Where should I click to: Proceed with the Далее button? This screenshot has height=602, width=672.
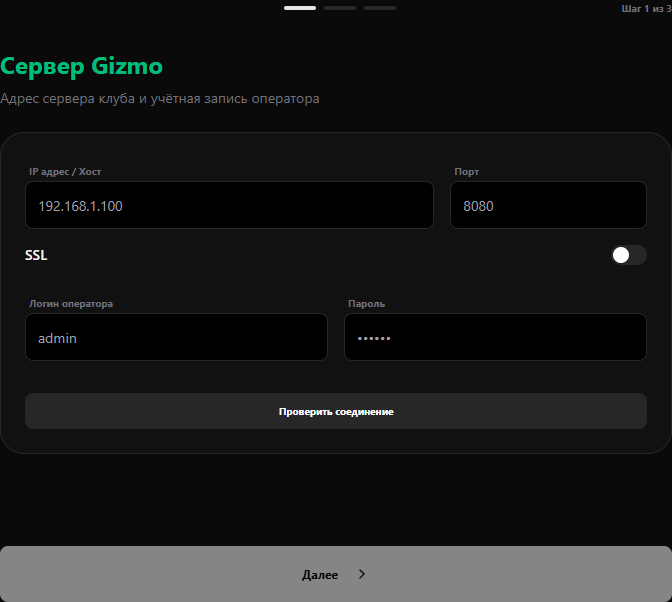click(336, 574)
